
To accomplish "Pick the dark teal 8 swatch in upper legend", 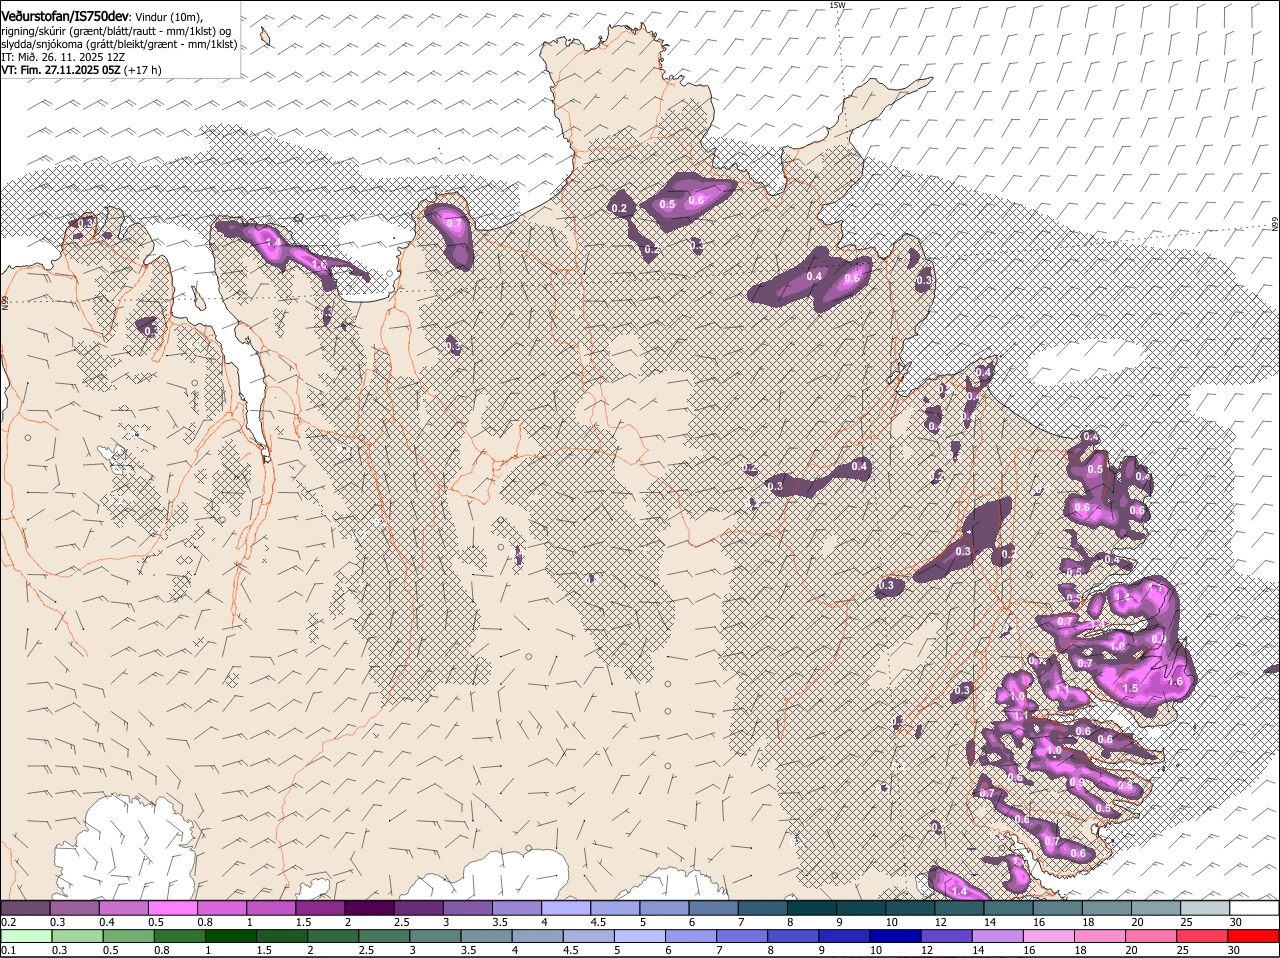I will tap(810, 907).
